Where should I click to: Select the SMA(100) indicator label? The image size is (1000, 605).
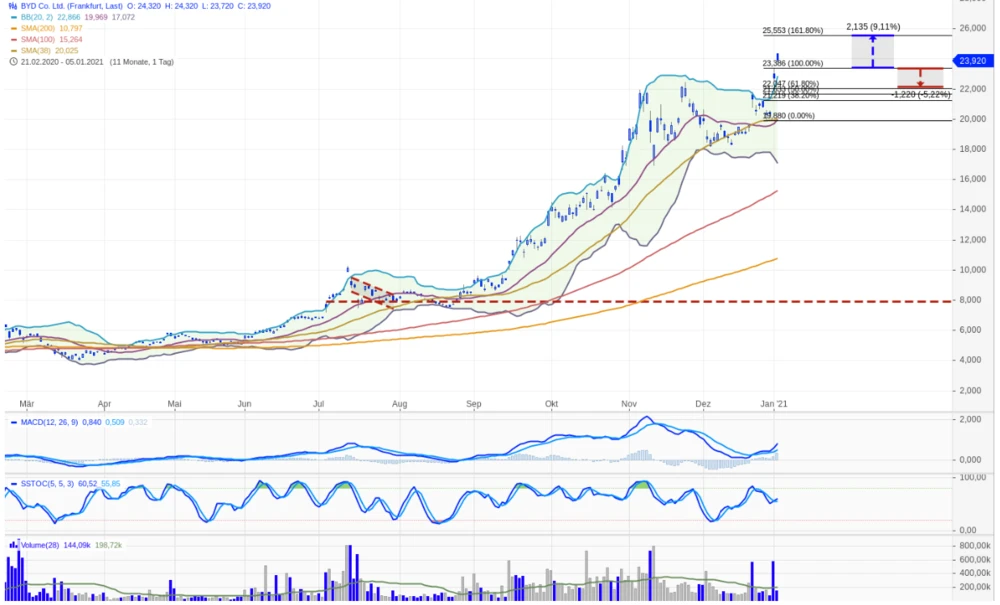point(42,40)
